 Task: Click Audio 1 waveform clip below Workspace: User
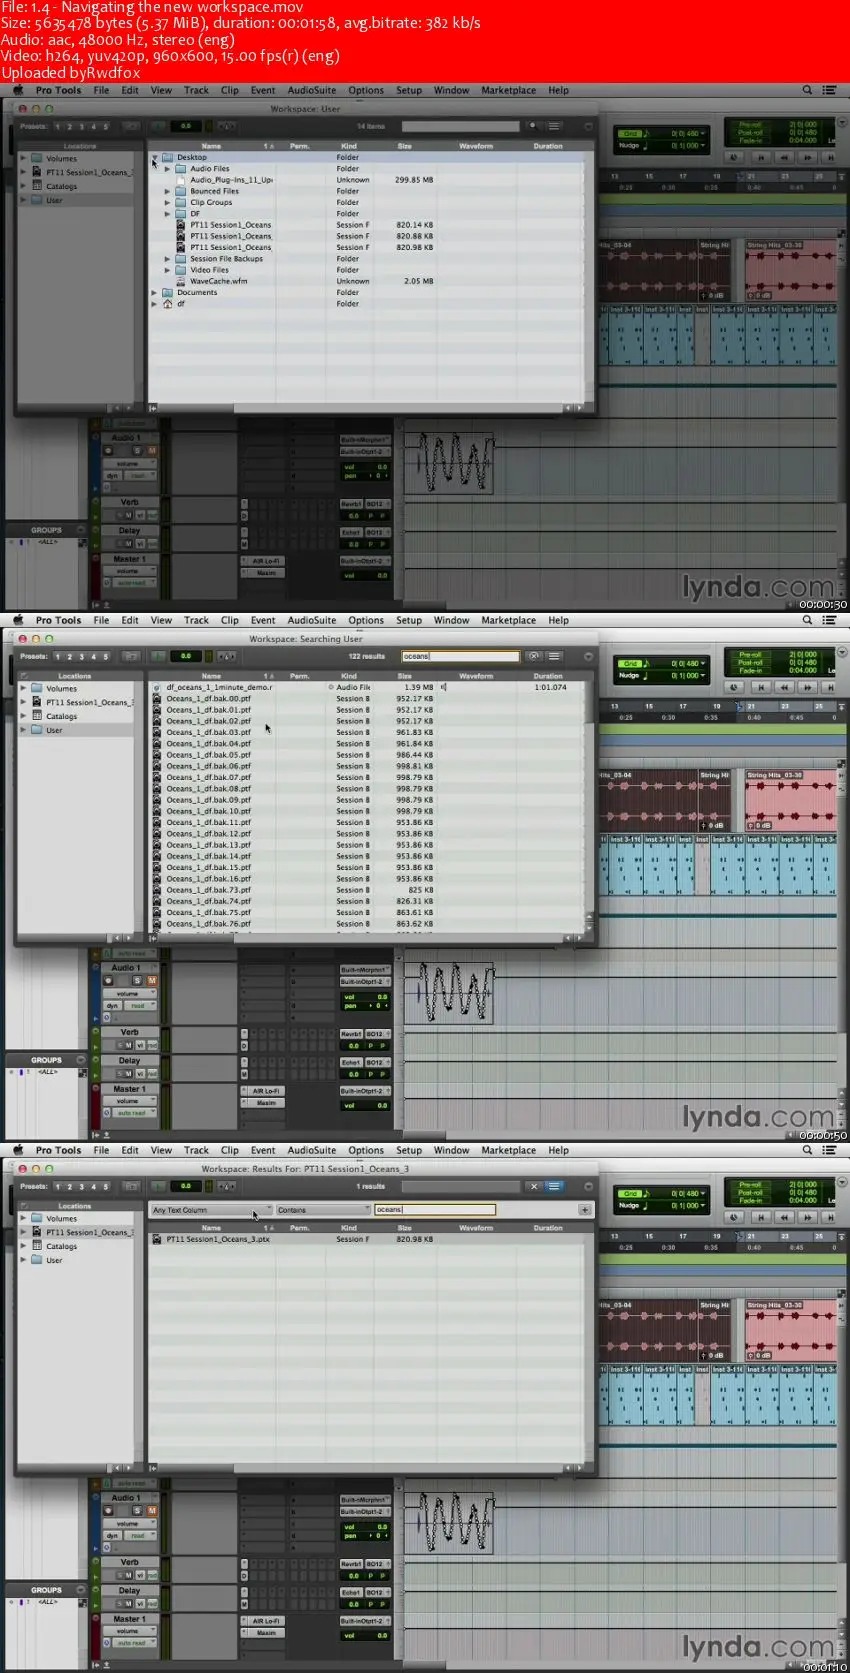[x=448, y=461]
